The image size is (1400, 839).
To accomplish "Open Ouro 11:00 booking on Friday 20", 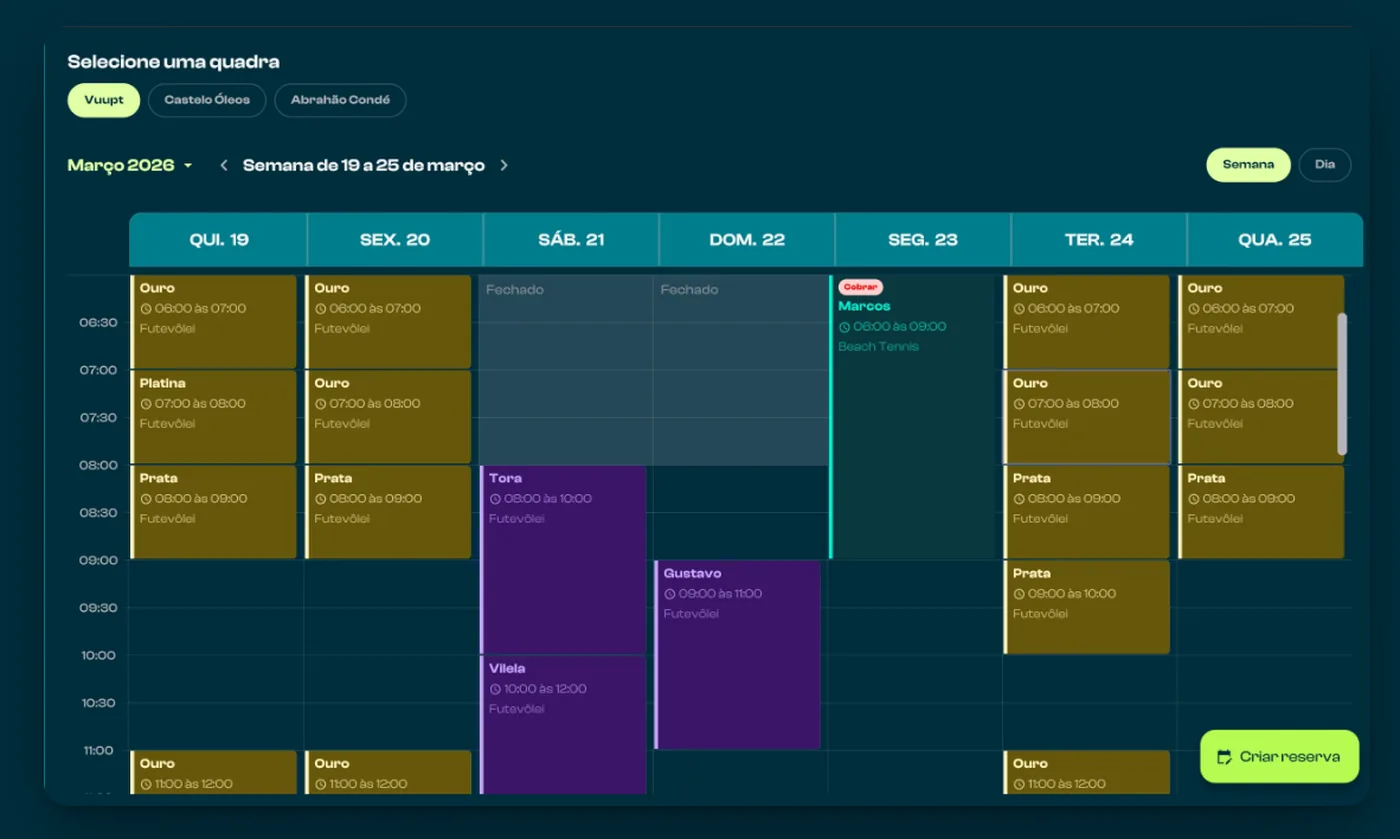I will [x=388, y=773].
